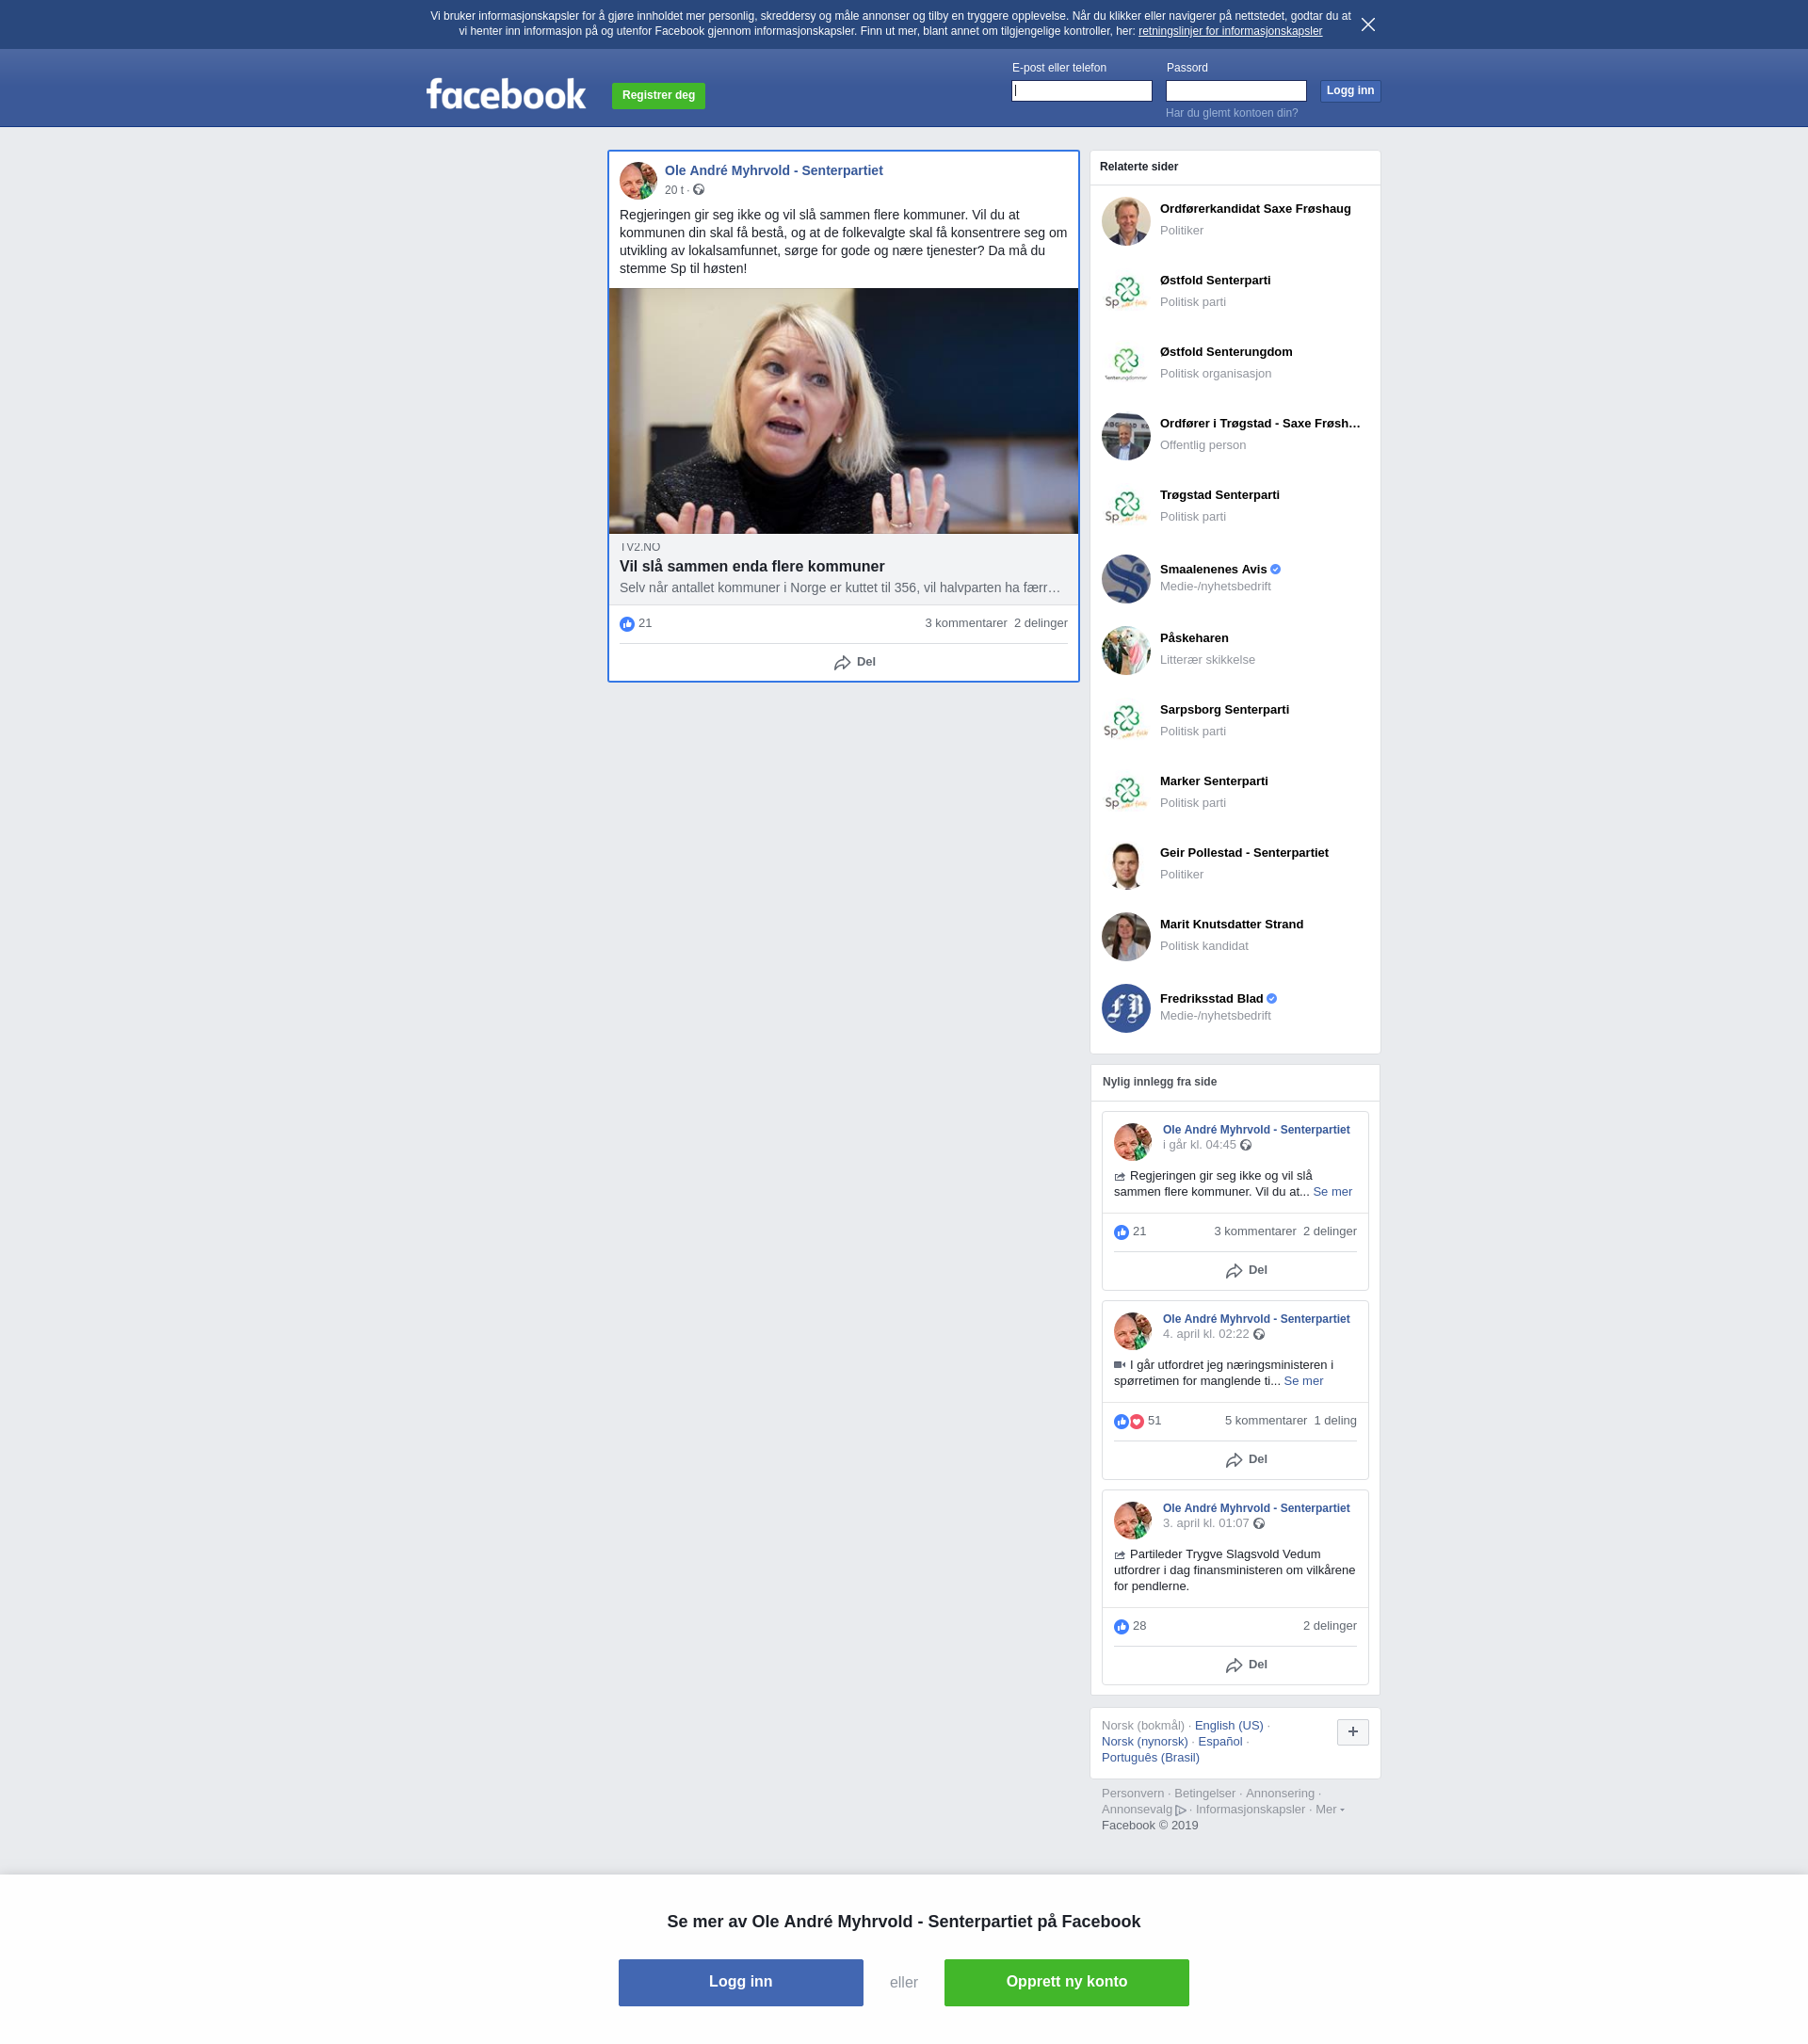Open the Annonsering footer link
Viewport: 1808px width, 2044px height.
coord(1279,1793)
